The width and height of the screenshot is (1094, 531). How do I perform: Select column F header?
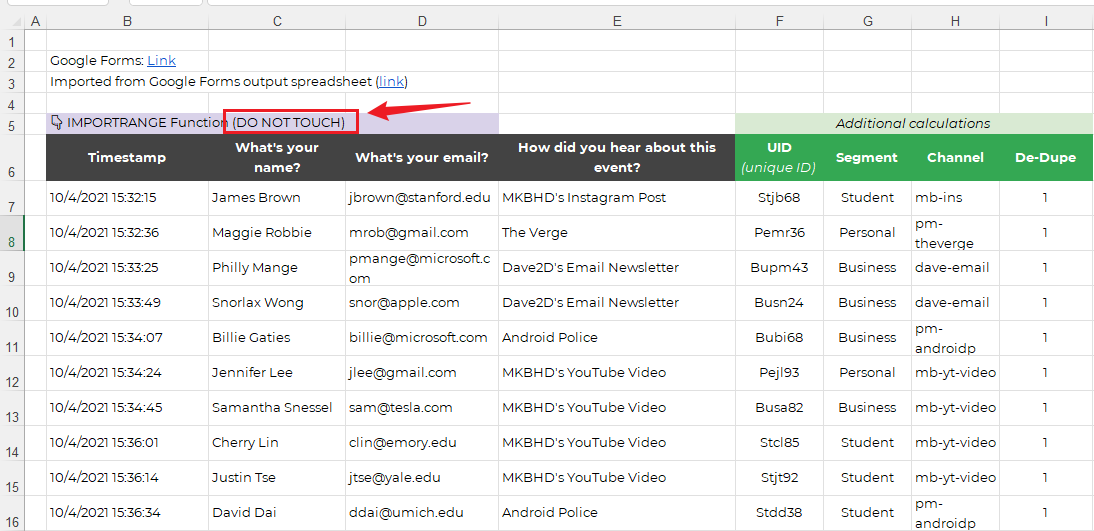click(779, 22)
